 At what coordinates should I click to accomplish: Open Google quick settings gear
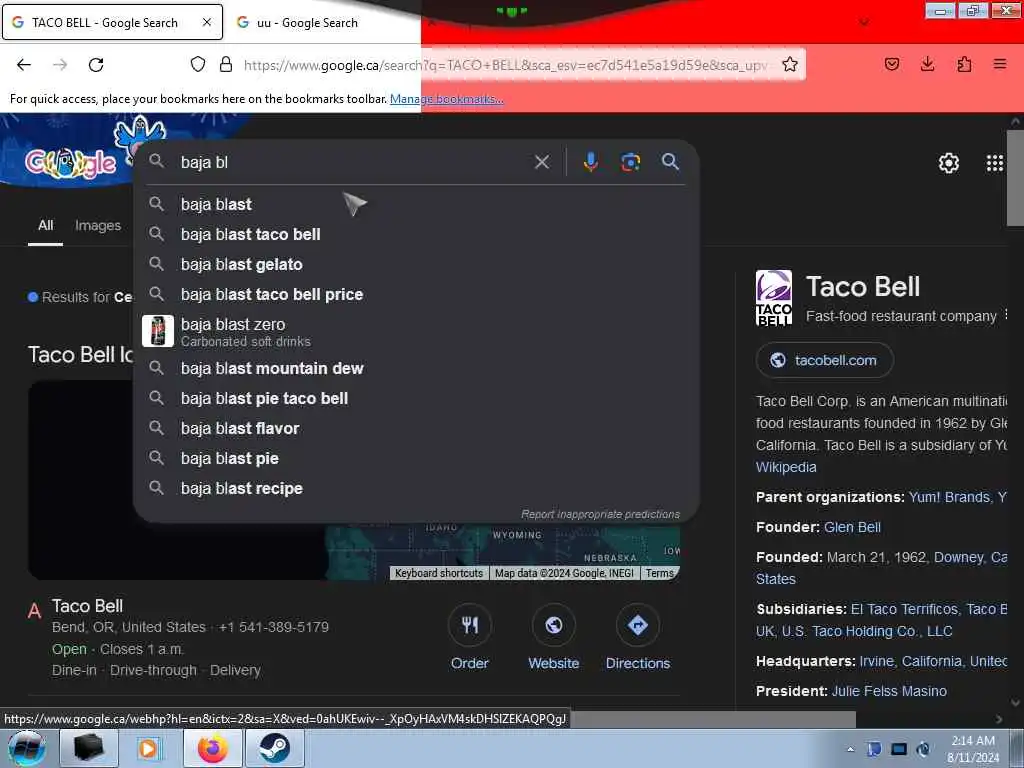[949, 163]
